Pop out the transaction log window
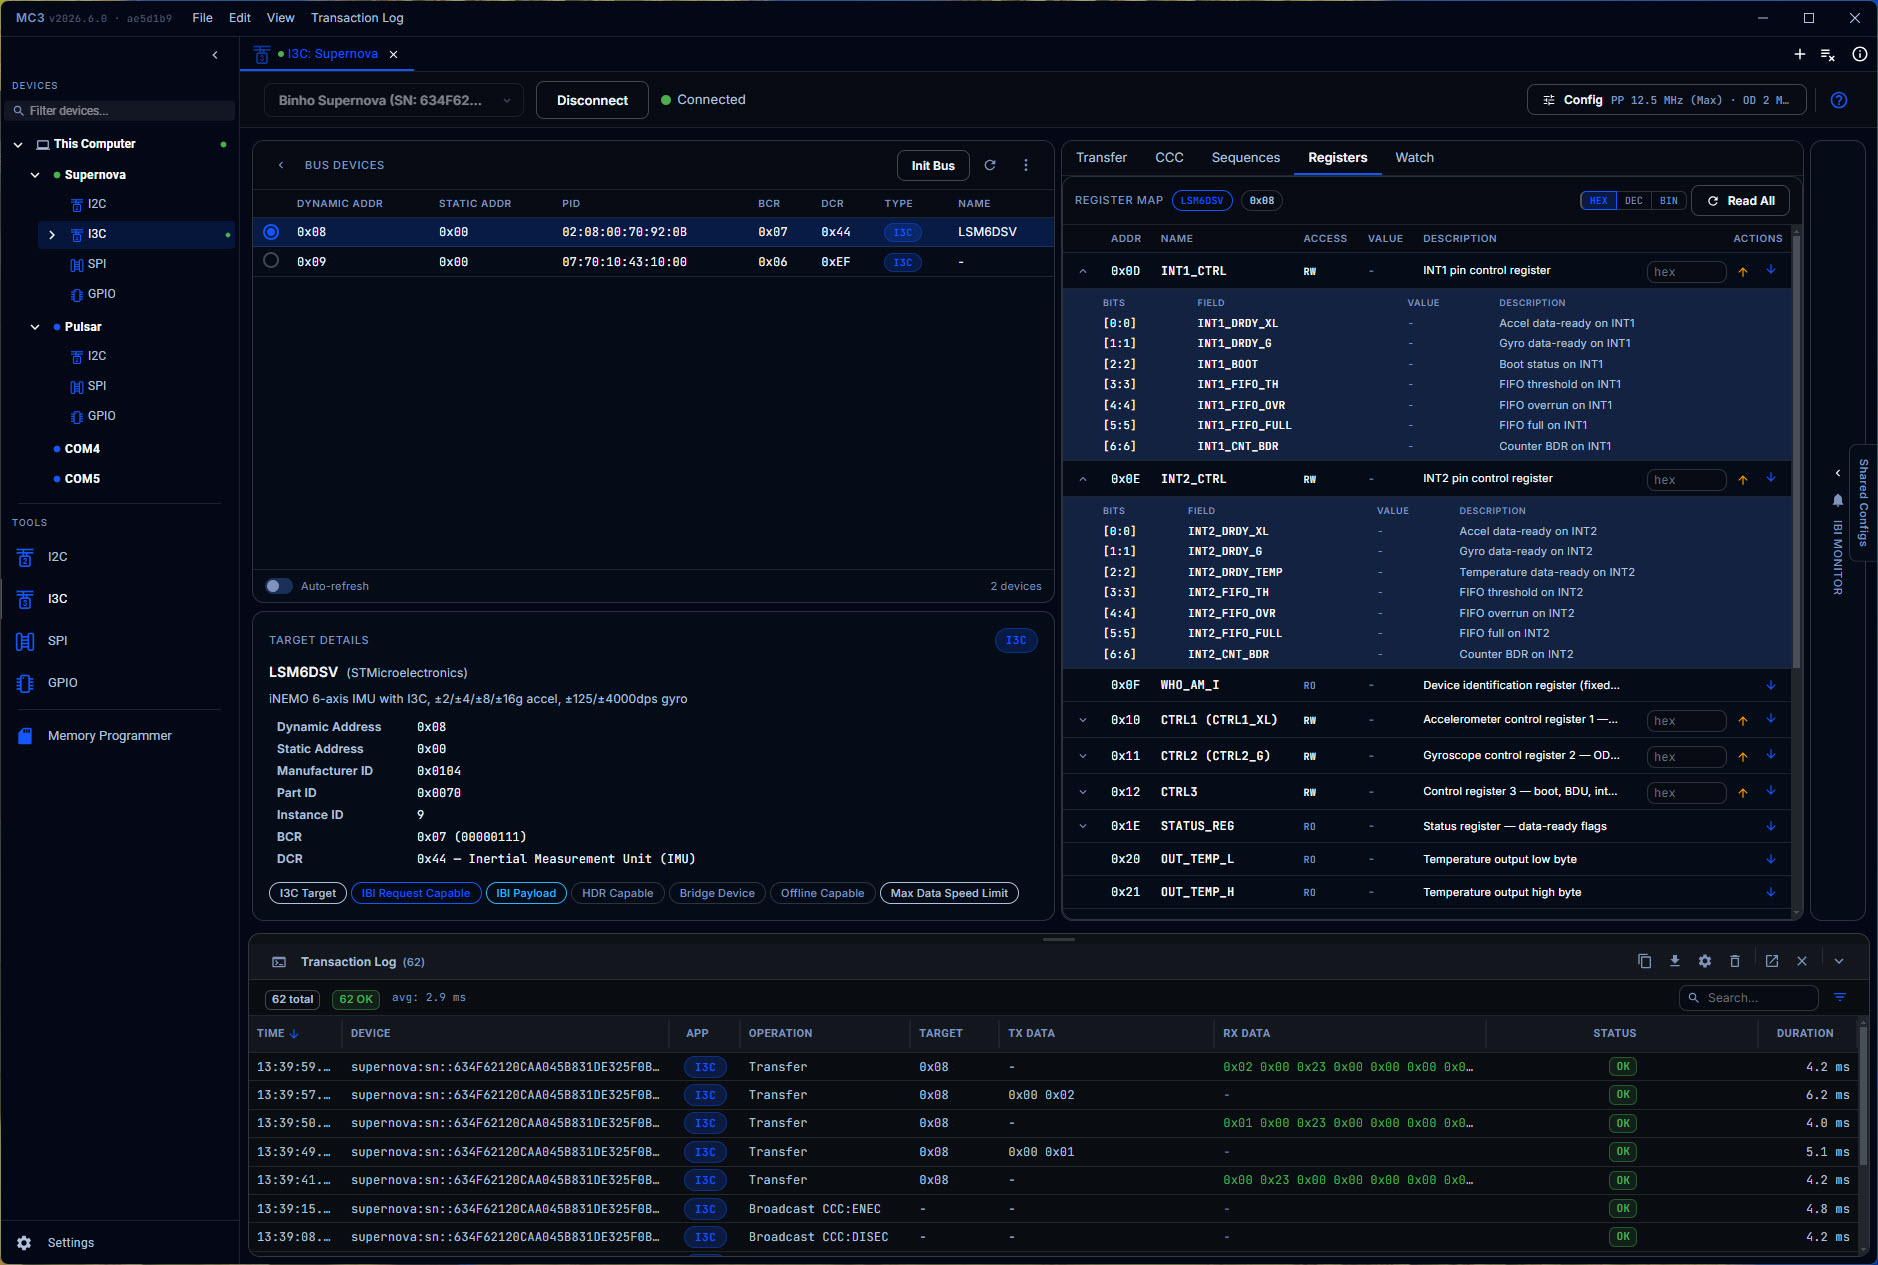 (1772, 961)
